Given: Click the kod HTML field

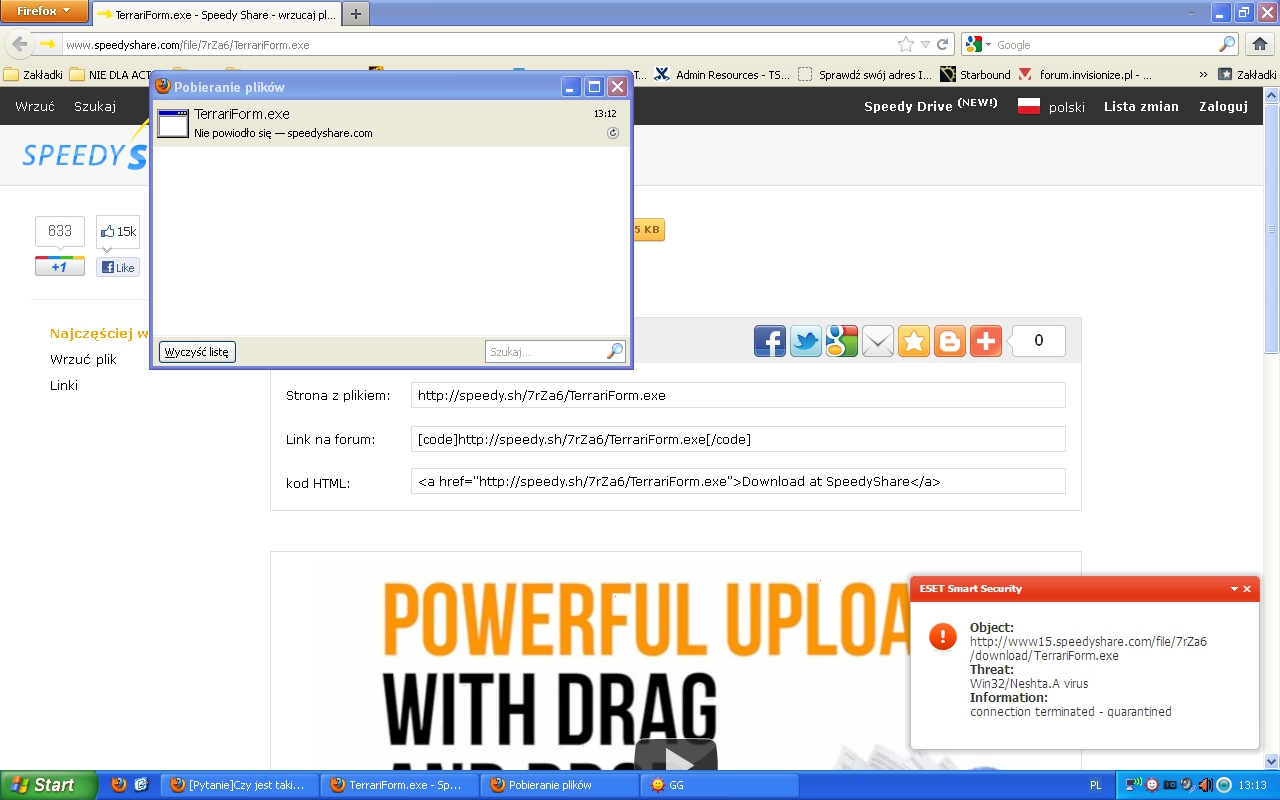Looking at the screenshot, I should [x=738, y=481].
